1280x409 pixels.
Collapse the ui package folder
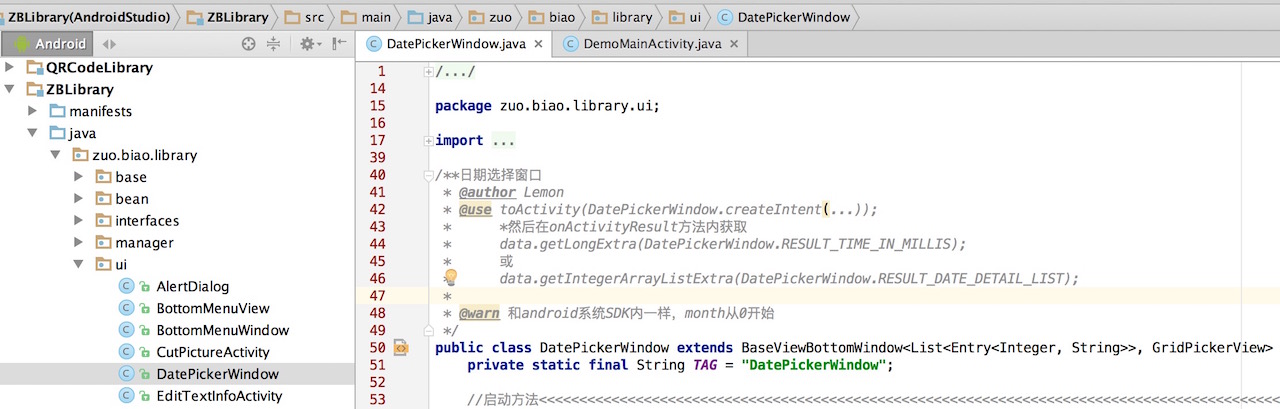(79, 264)
